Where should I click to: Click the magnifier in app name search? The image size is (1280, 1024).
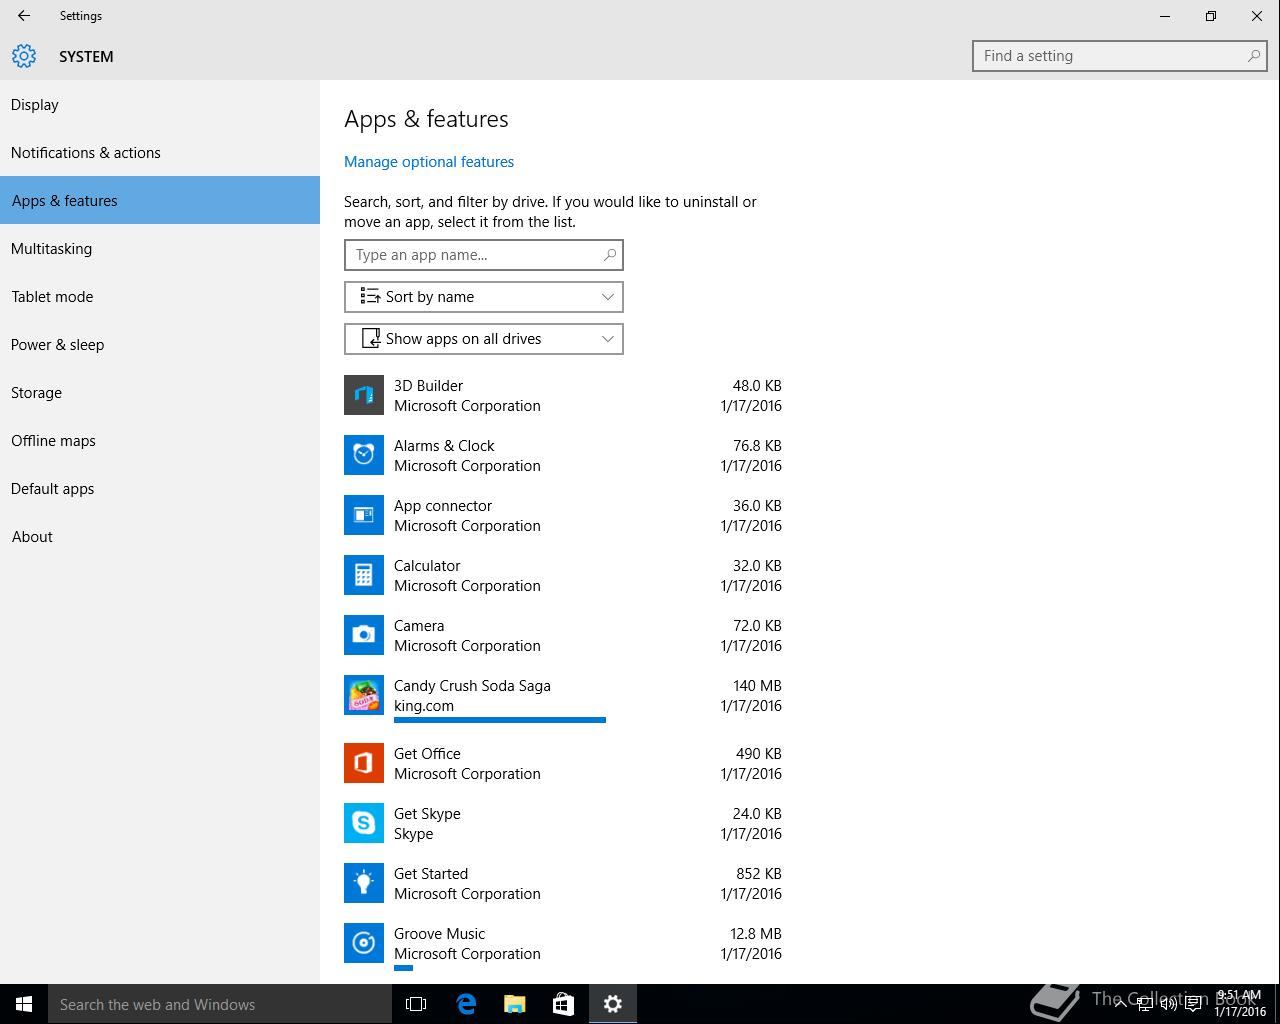pos(609,255)
